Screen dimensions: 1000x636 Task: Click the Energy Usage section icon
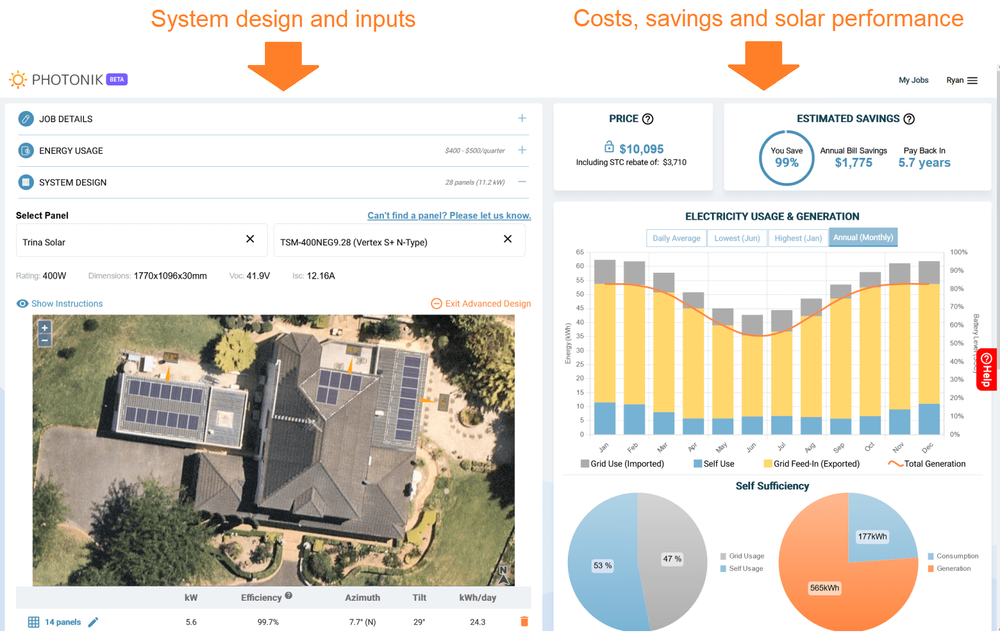click(x=25, y=152)
